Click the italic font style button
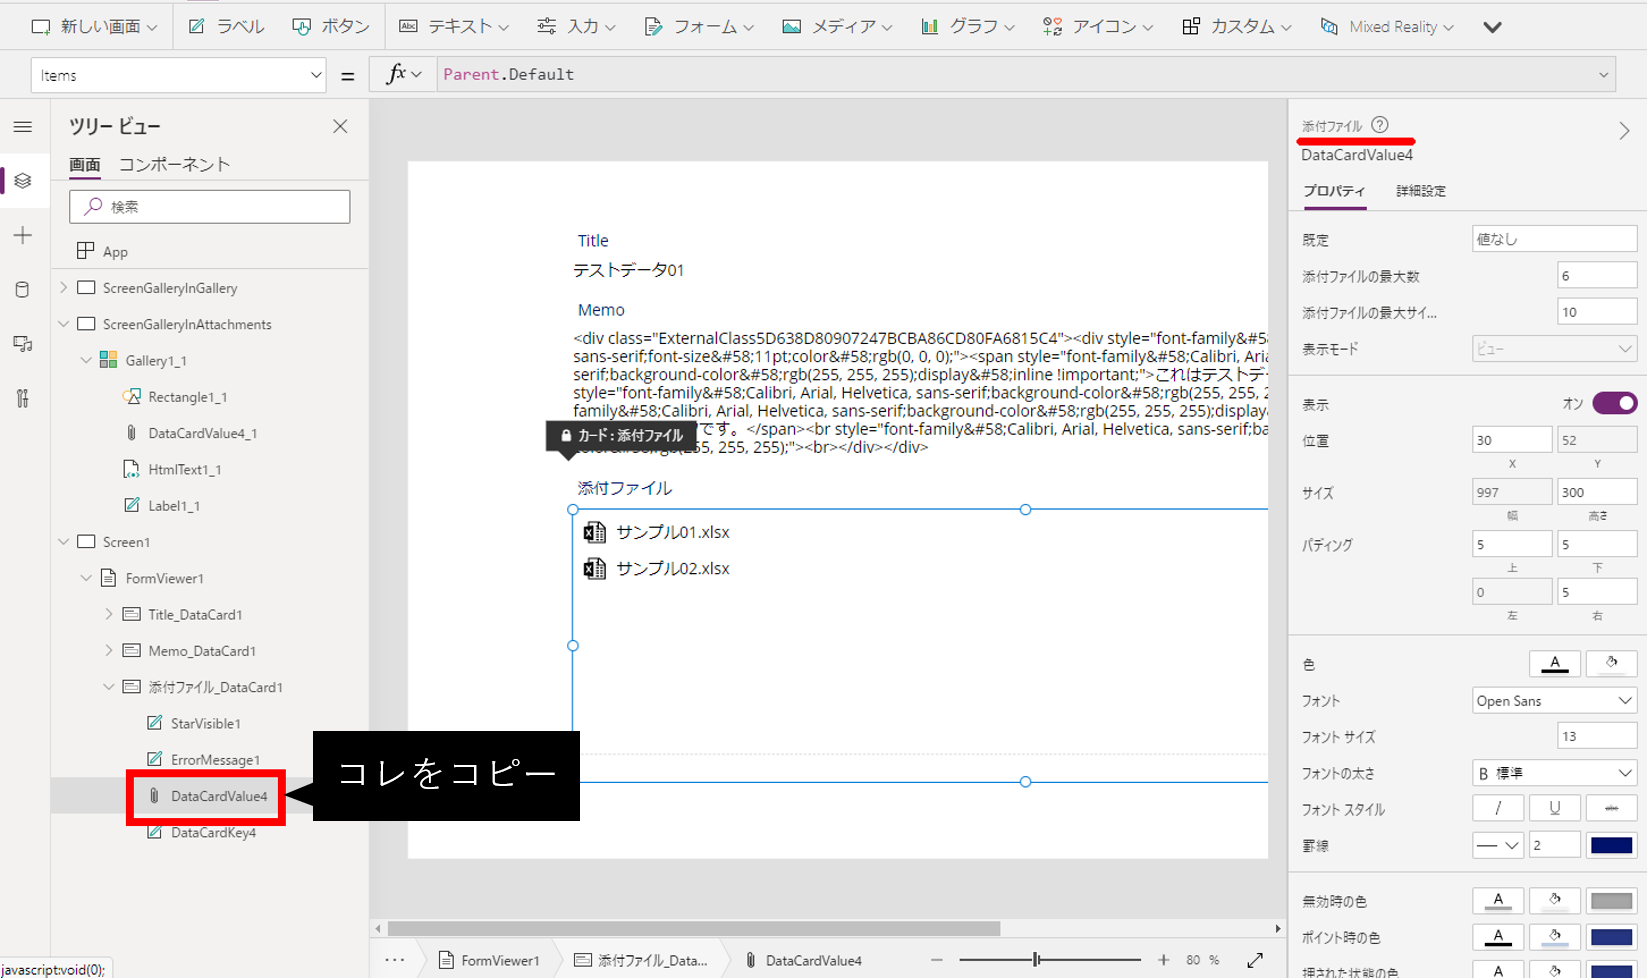The height and width of the screenshot is (978, 1647). 1498,808
